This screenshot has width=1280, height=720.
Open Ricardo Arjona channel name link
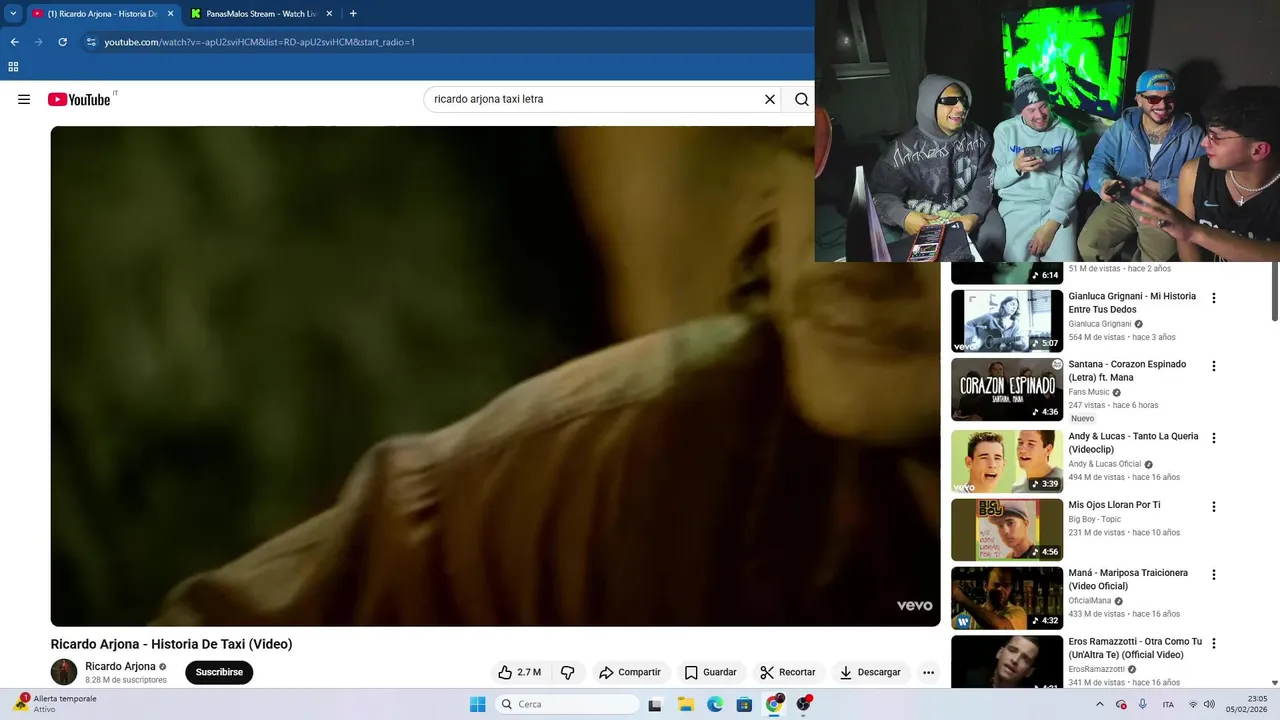[120, 666]
